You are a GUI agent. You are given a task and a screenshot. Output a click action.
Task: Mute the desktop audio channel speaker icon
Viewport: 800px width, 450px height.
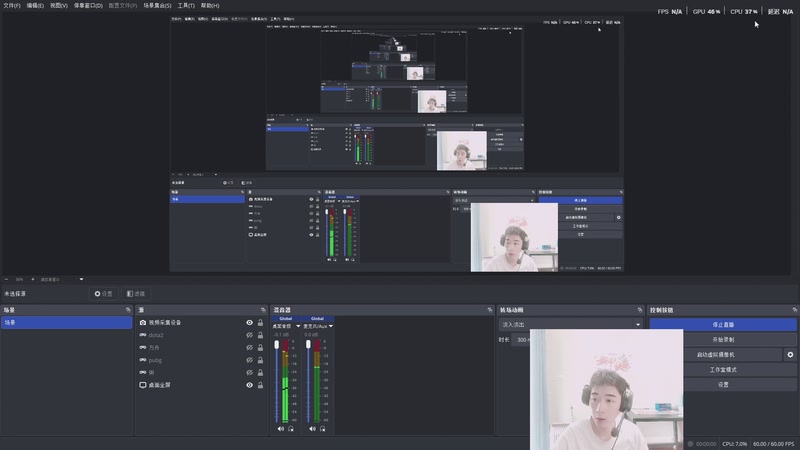pyautogui.click(x=281, y=429)
